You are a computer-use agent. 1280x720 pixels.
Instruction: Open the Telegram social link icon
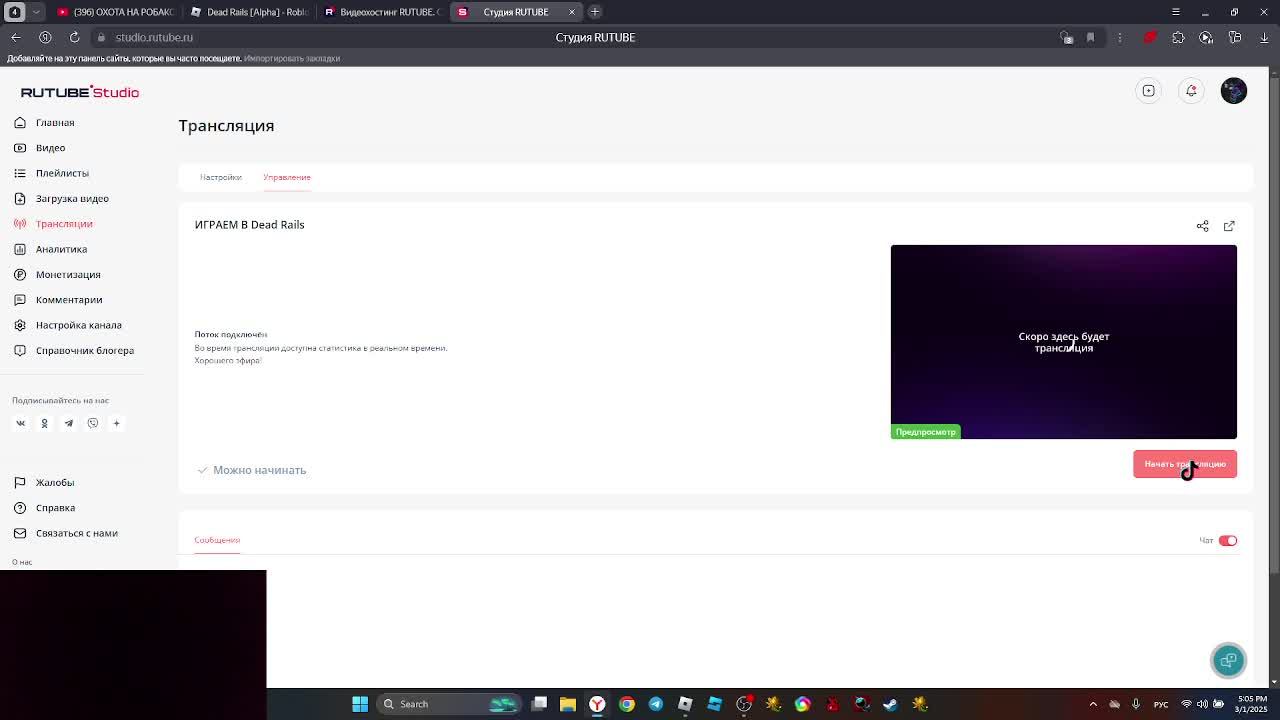point(69,423)
